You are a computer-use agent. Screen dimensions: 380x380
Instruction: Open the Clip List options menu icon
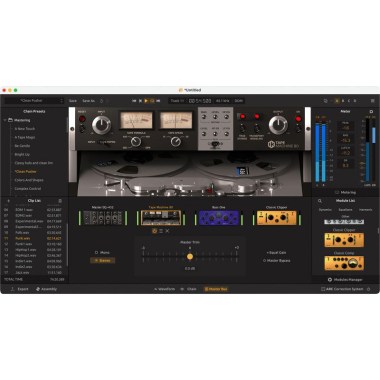60,201
